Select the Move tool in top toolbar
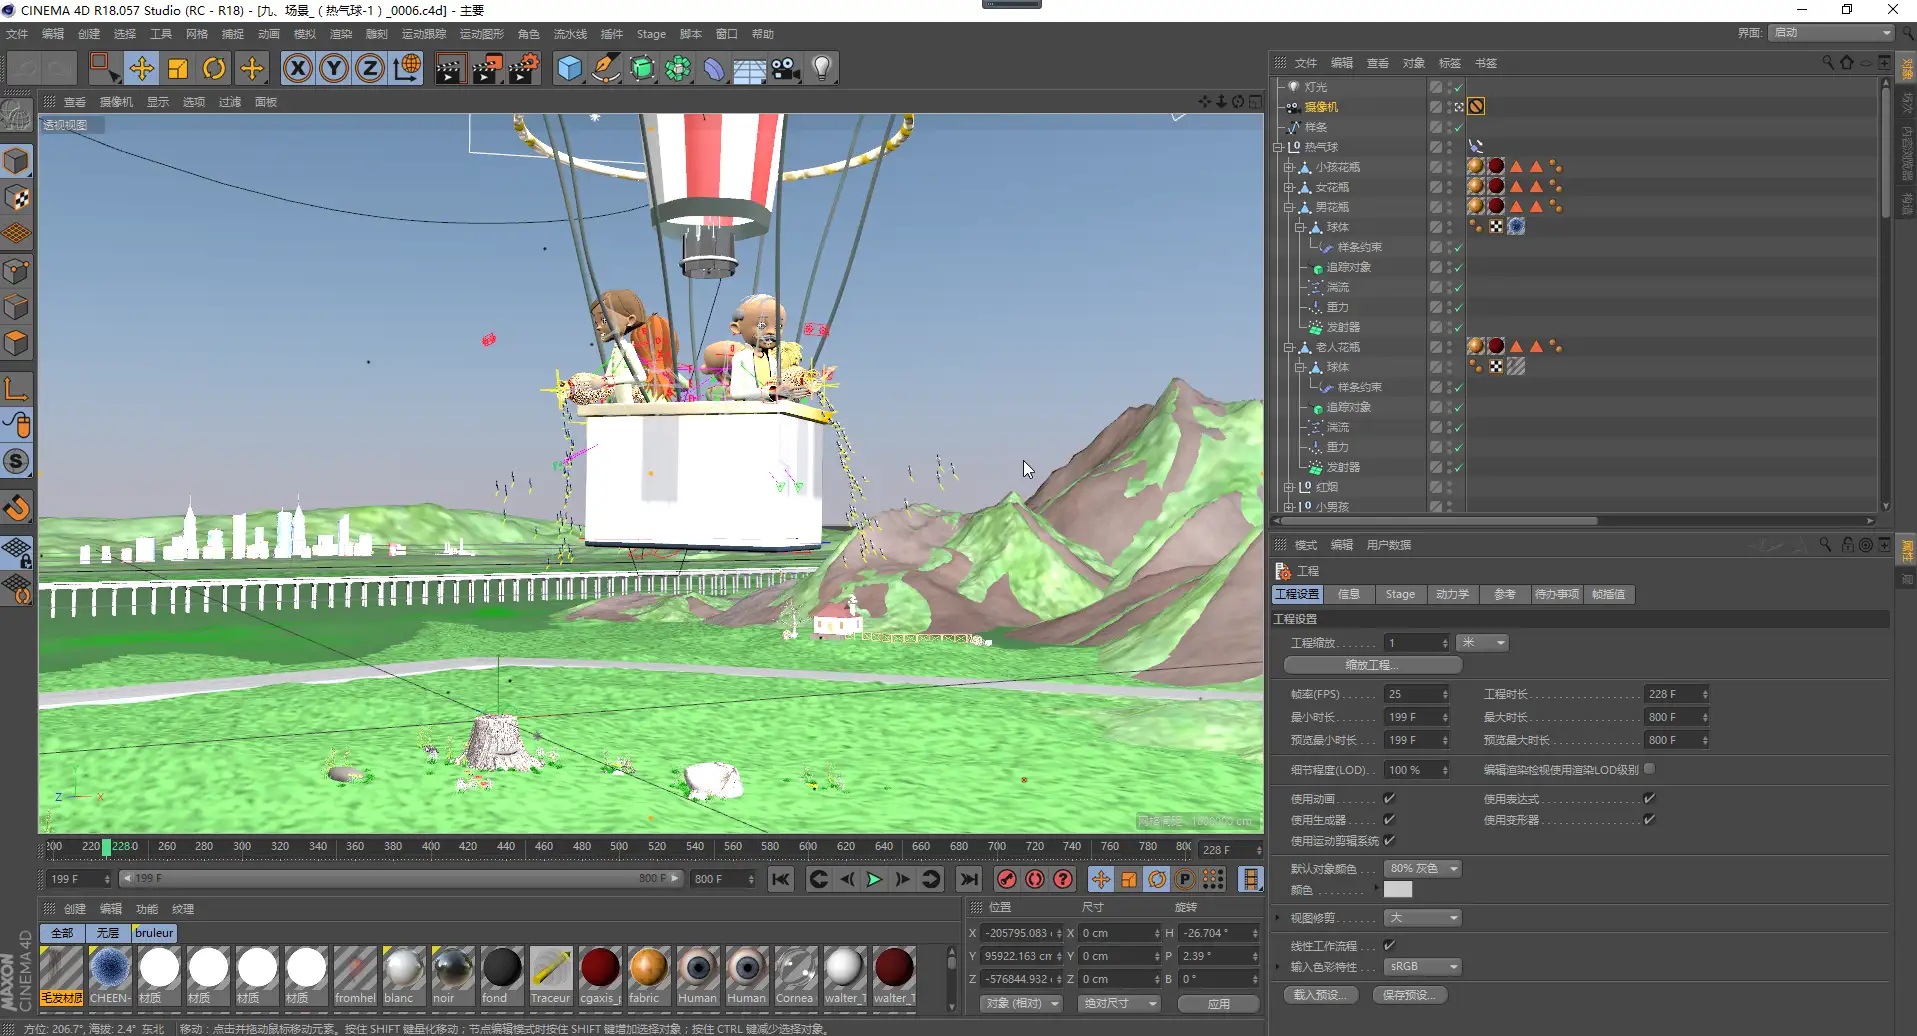The width and height of the screenshot is (1917, 1036). (141, 68)
